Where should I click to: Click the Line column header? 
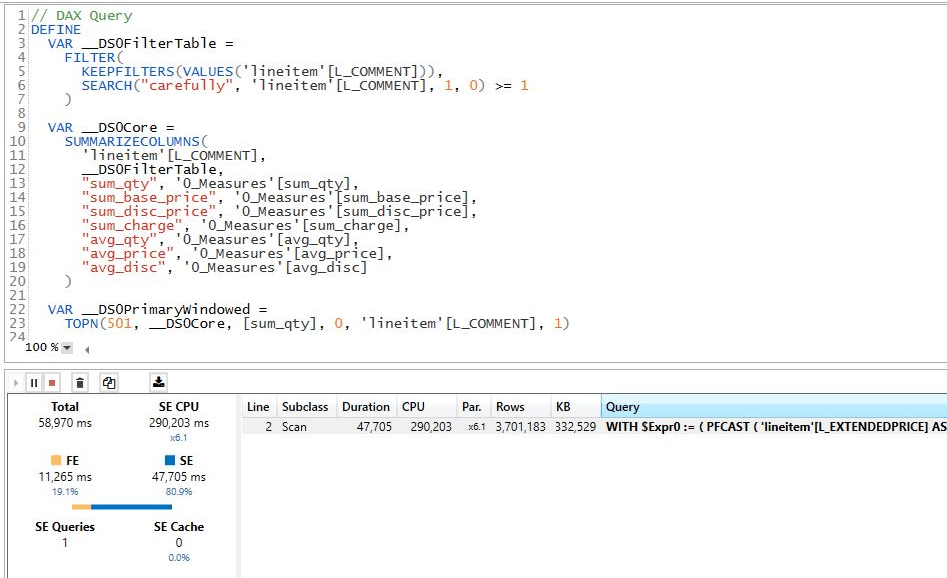tap(258, 407)
